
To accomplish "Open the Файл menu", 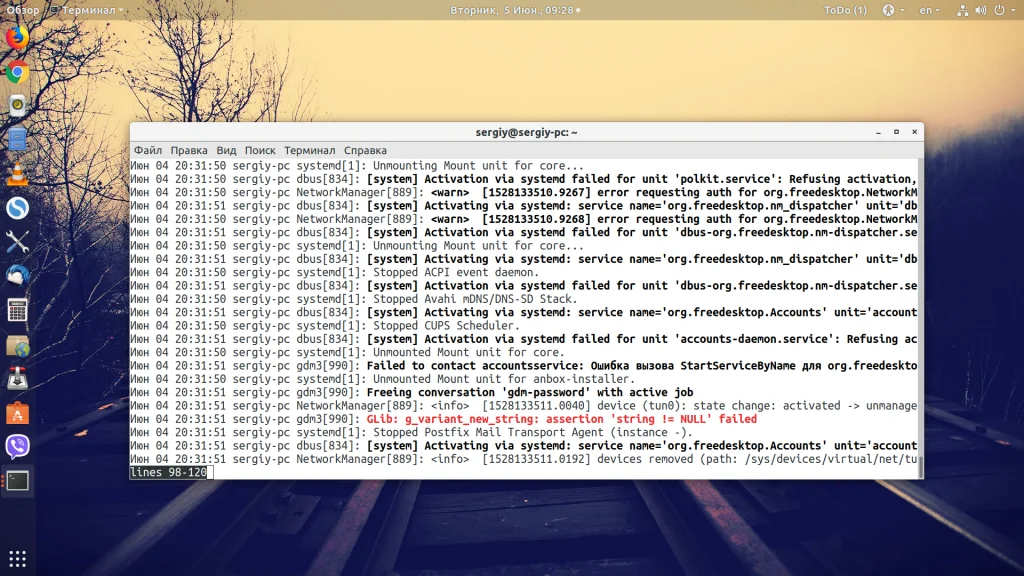I will point(148,150).
